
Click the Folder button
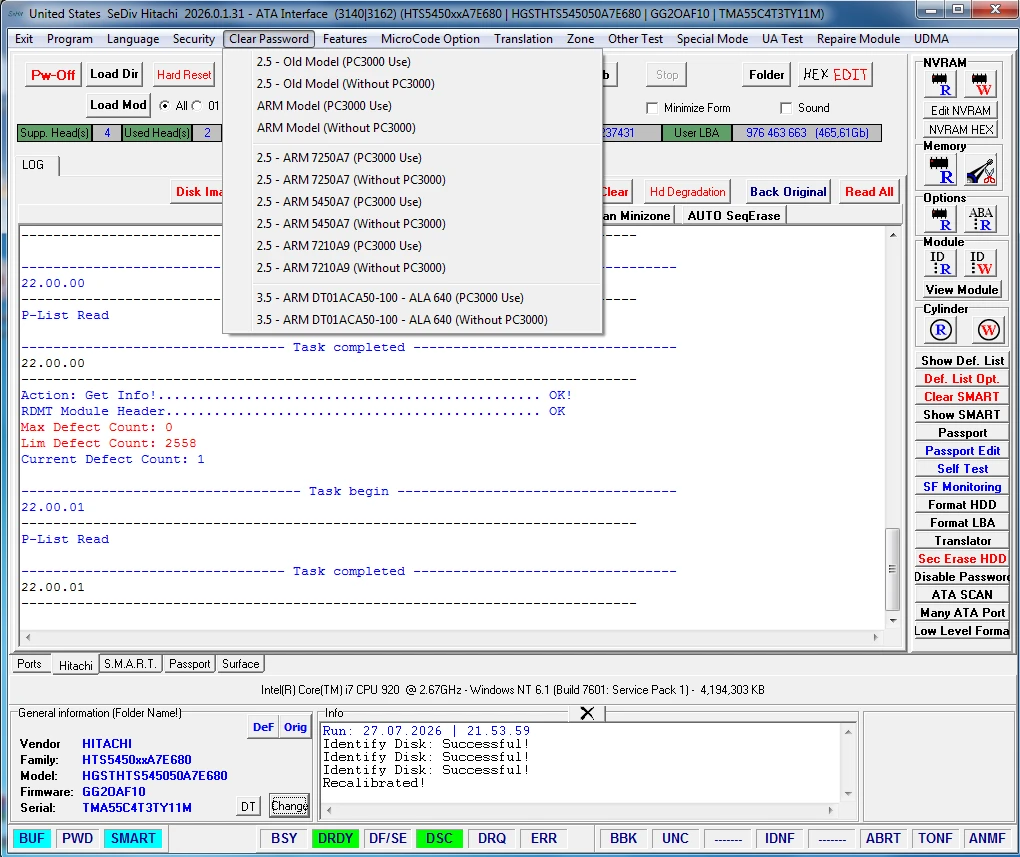[766, 75]
